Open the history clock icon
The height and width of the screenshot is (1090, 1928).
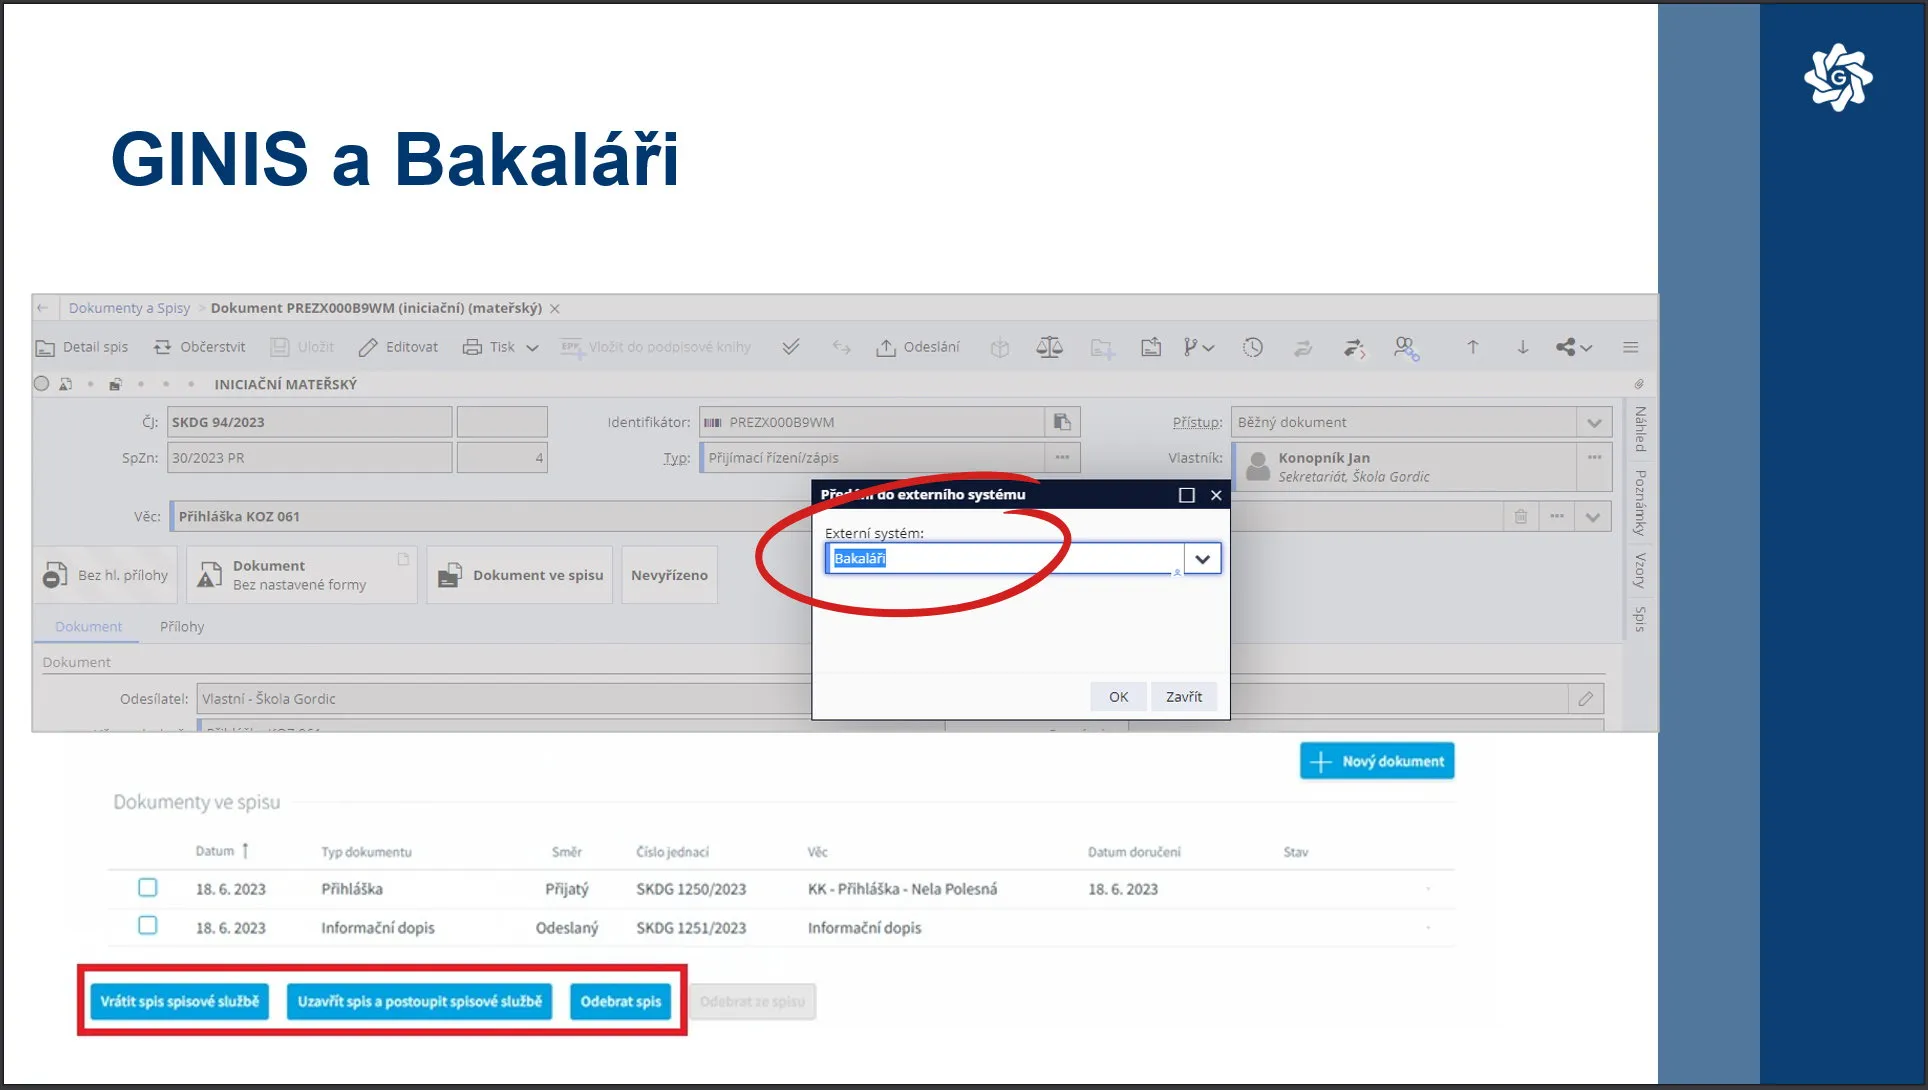point(1253,347)
